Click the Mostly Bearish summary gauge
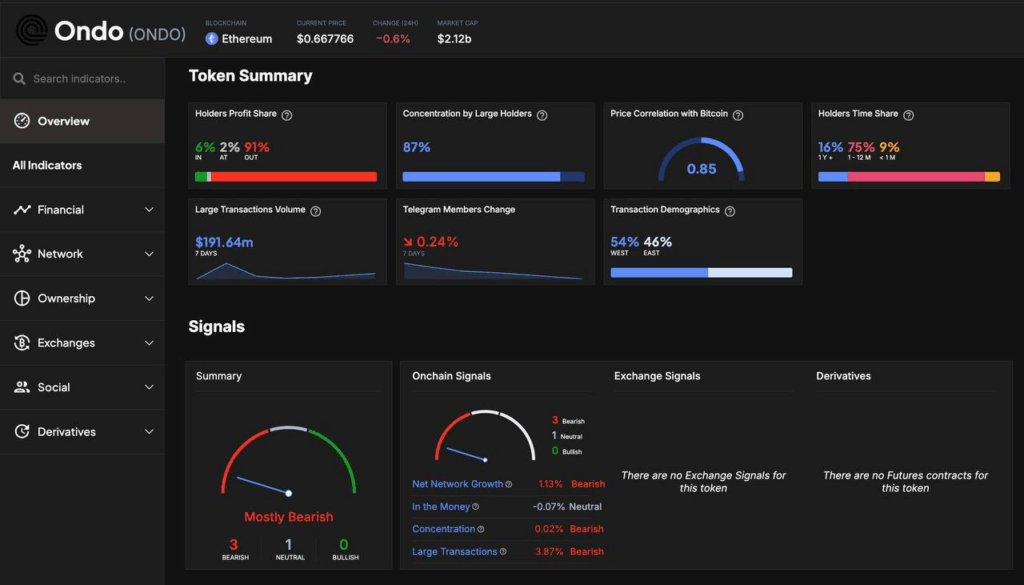Screen dimensions: 1024x585 point(288,460)
